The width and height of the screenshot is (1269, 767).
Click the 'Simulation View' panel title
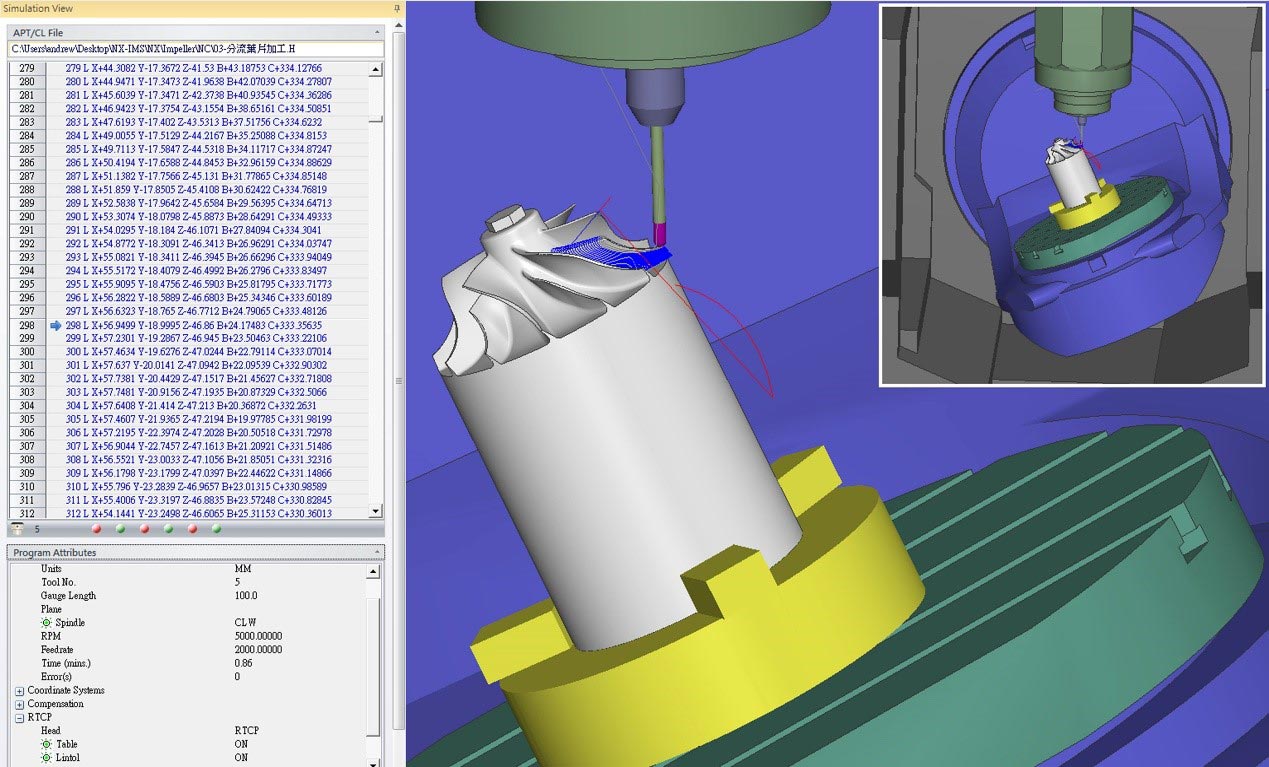[x=38, y=8]
